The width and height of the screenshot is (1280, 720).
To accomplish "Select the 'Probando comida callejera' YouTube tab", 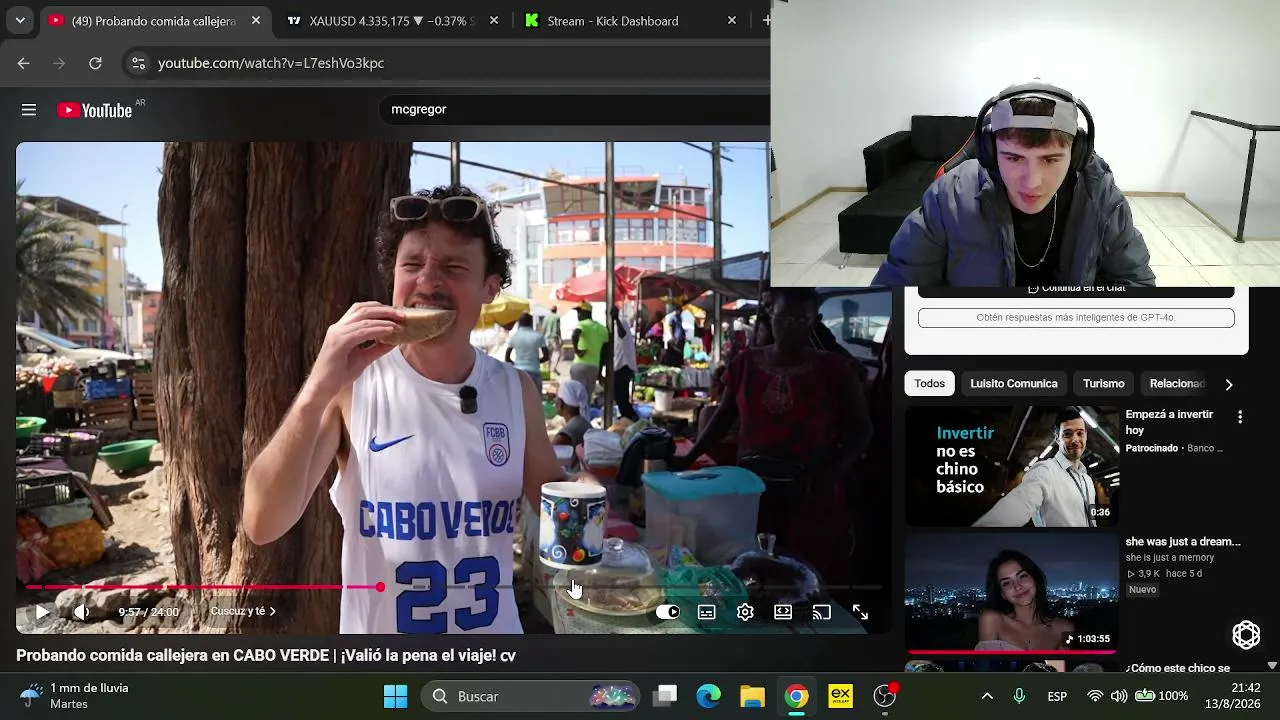I will (155, 21).
